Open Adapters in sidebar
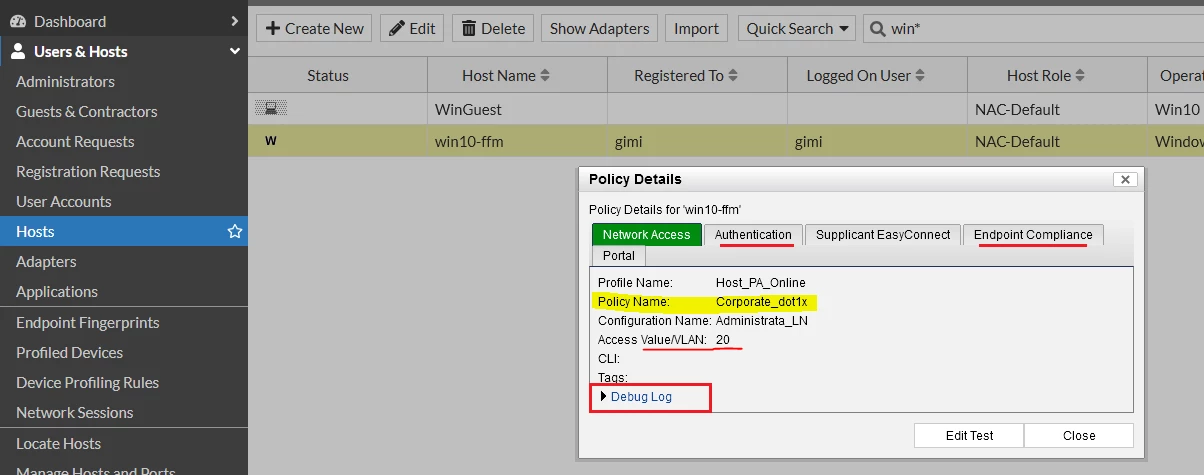 tap(46, 261)
